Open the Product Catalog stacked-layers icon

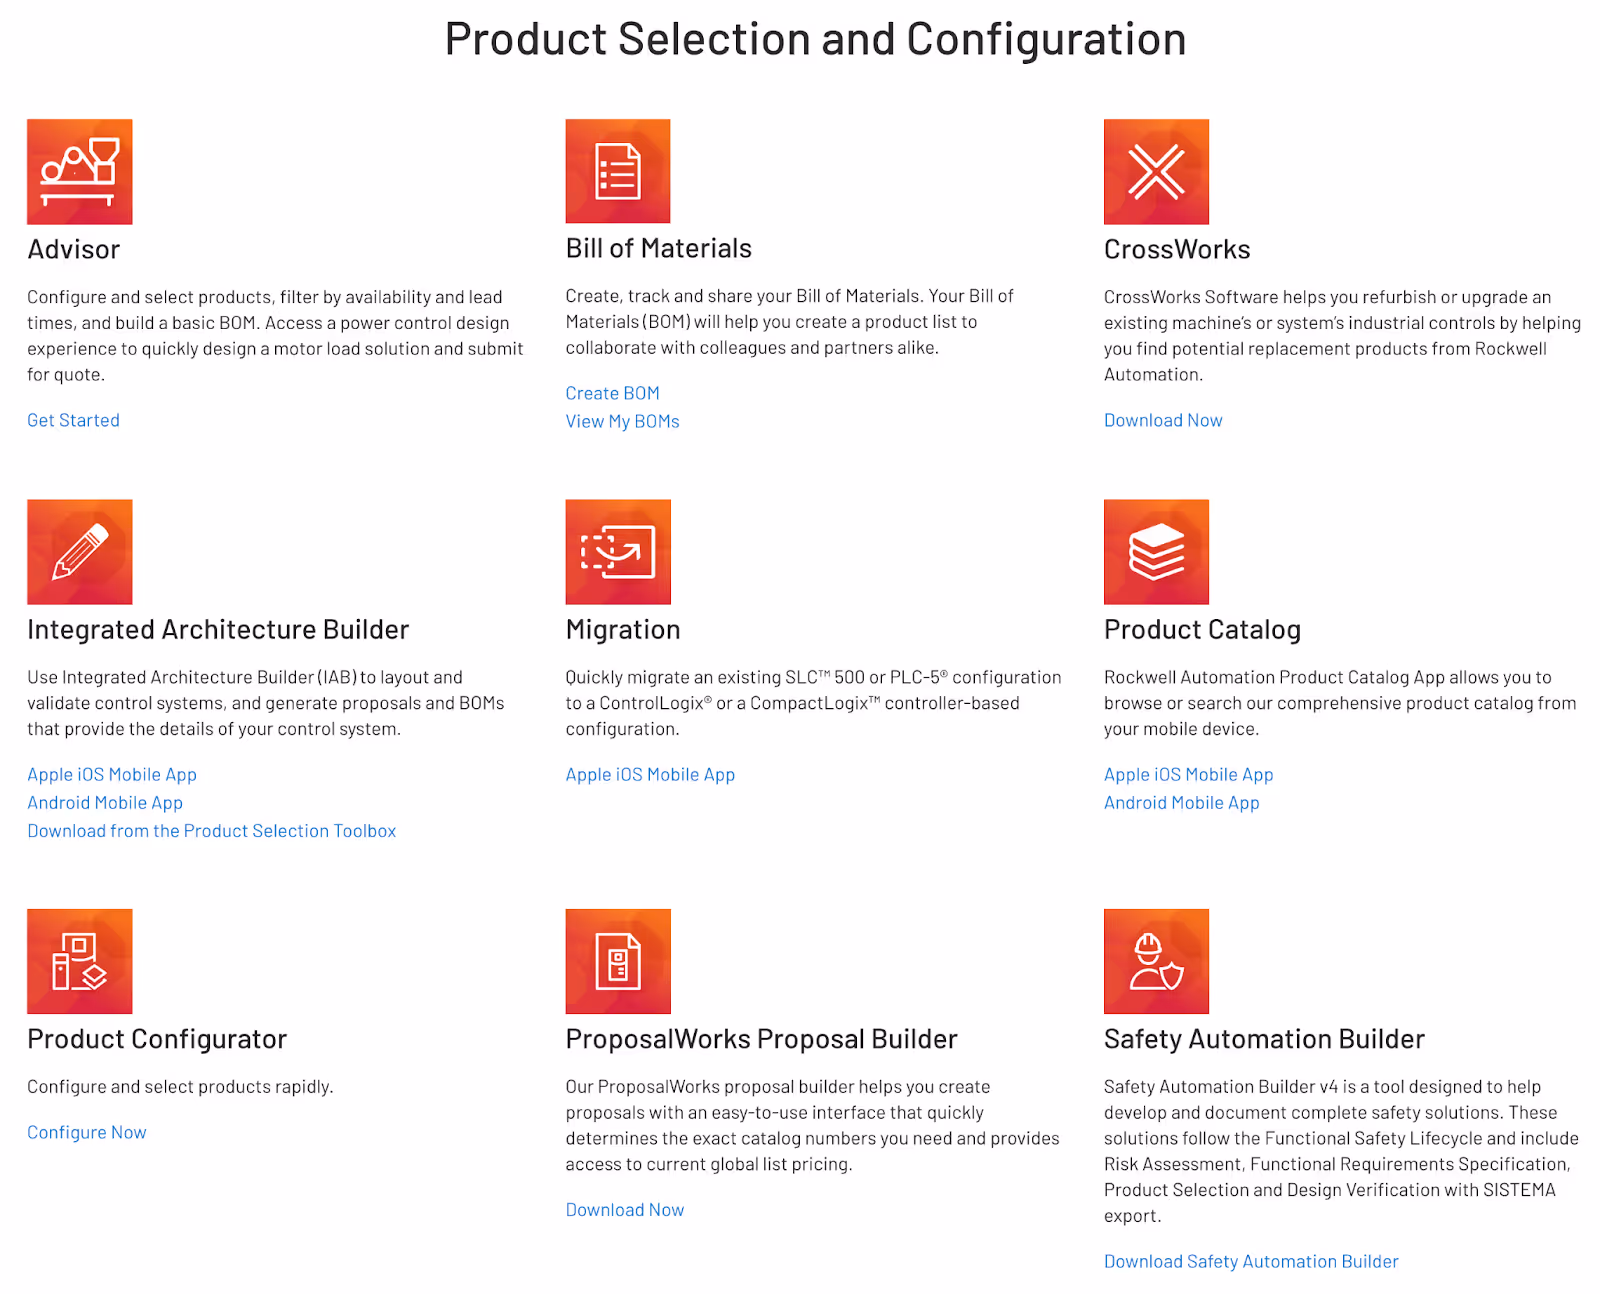[1156, 552]
